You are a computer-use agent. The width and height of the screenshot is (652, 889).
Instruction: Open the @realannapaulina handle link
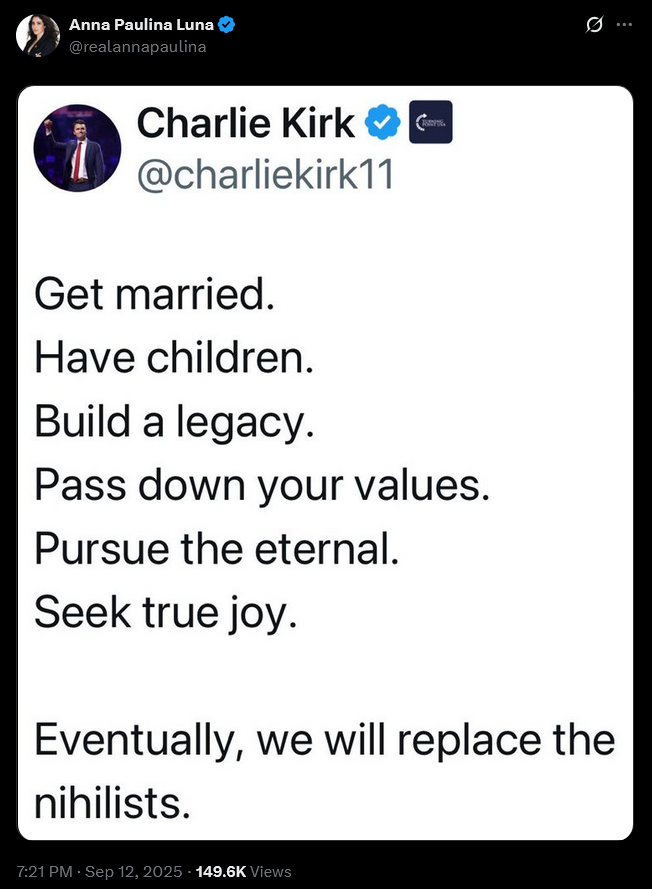pyautogui.click(x=138, y=47)
